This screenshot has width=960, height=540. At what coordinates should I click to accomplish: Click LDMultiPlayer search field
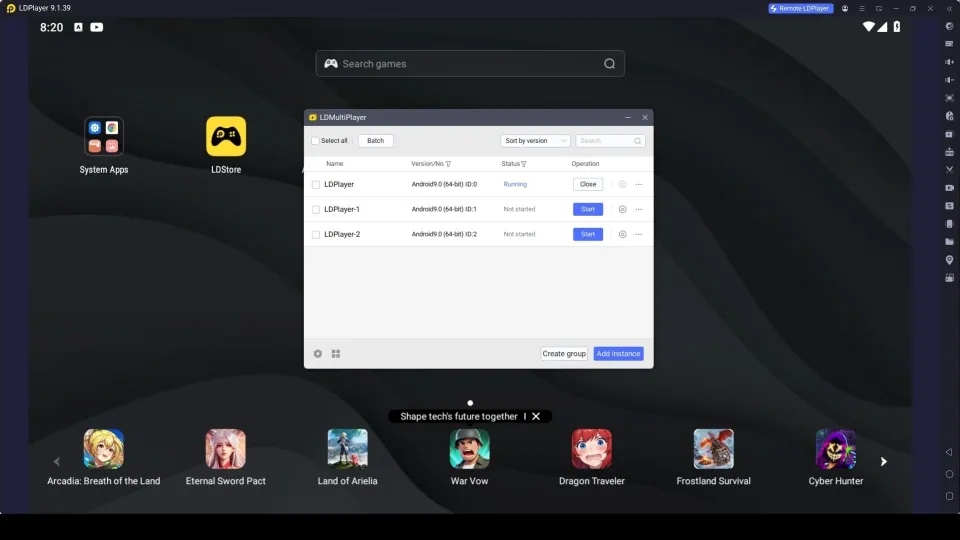tap(610, 141)
